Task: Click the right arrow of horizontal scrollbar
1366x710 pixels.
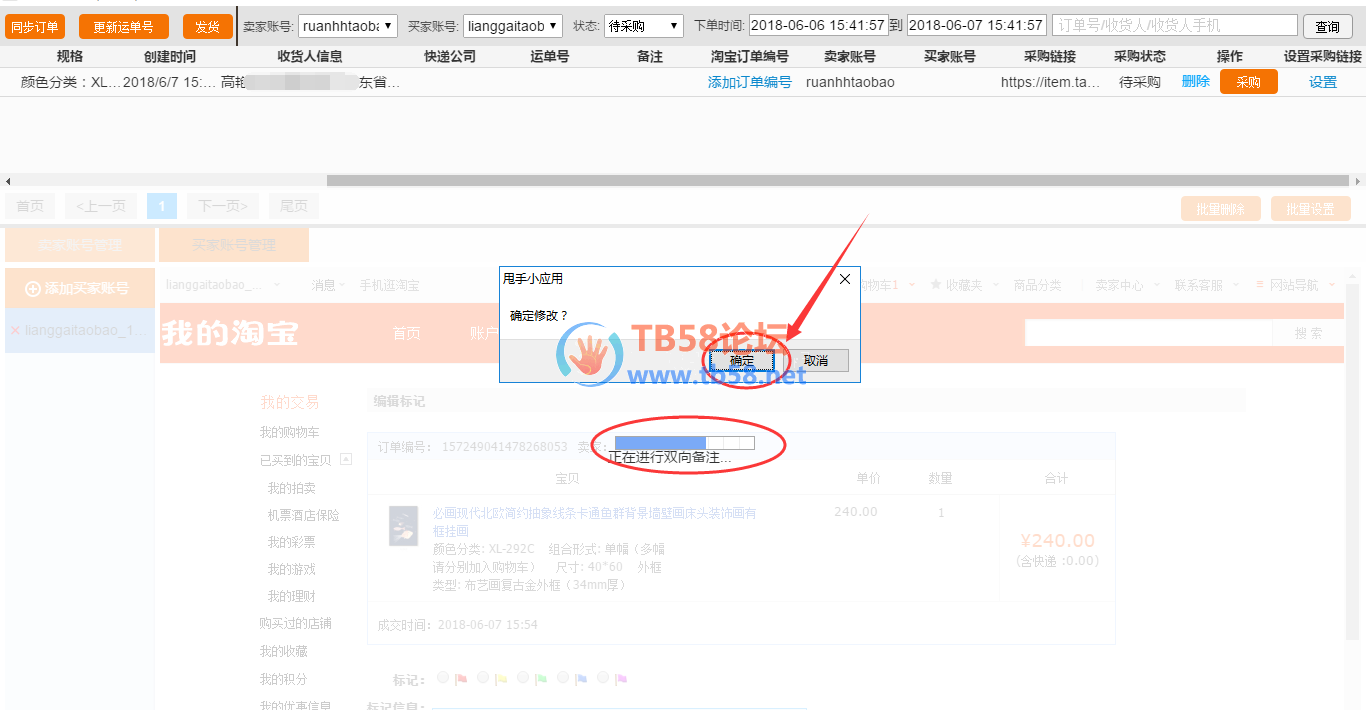Action: pos(1358,181)
